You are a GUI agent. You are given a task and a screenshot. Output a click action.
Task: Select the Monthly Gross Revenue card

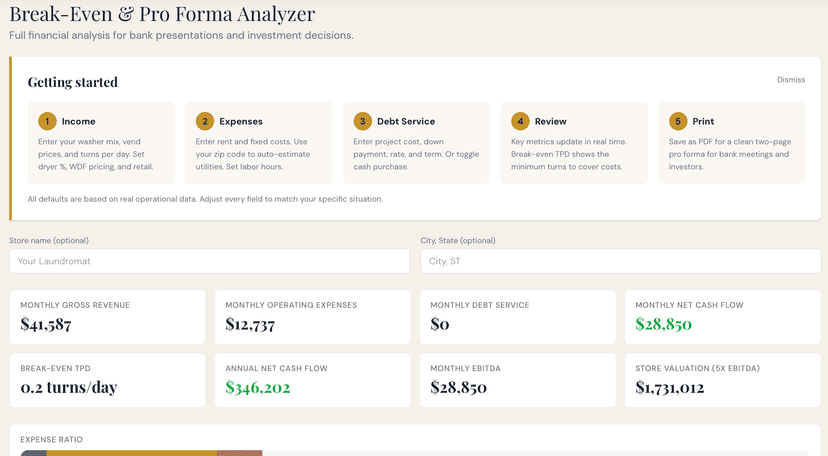click(x=107, y=317)
